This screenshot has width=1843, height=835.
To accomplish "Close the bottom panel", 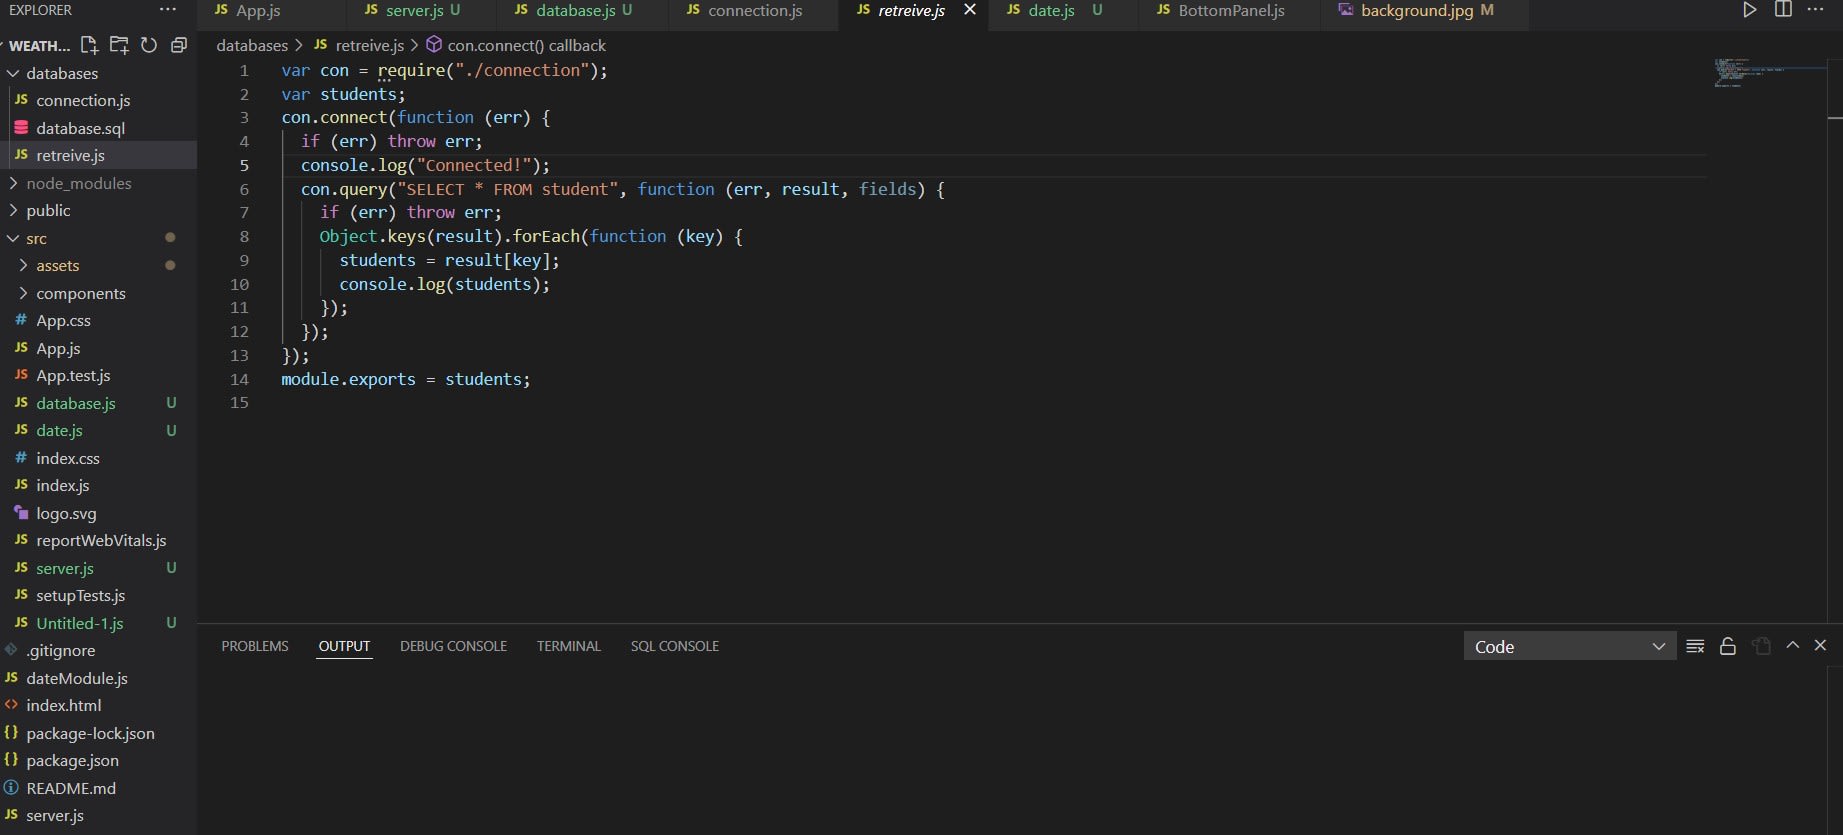I will click(x=1820, y=646).
